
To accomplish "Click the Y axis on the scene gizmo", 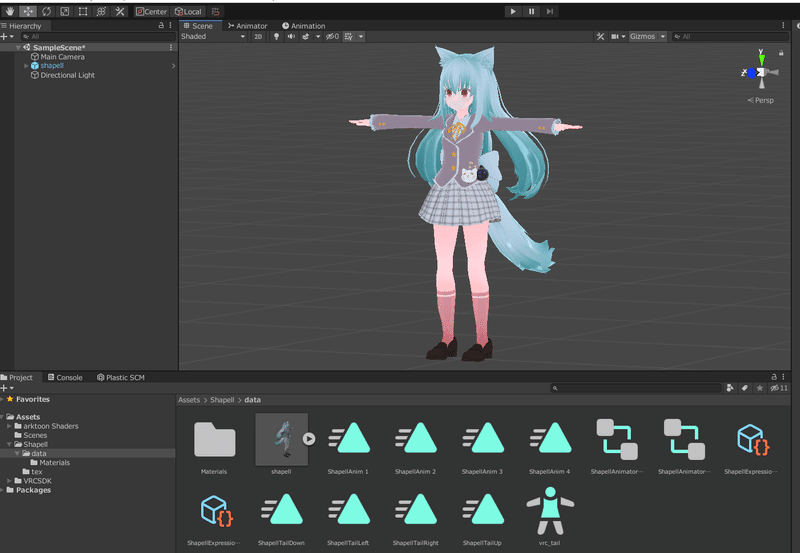I will pos(761,58).
